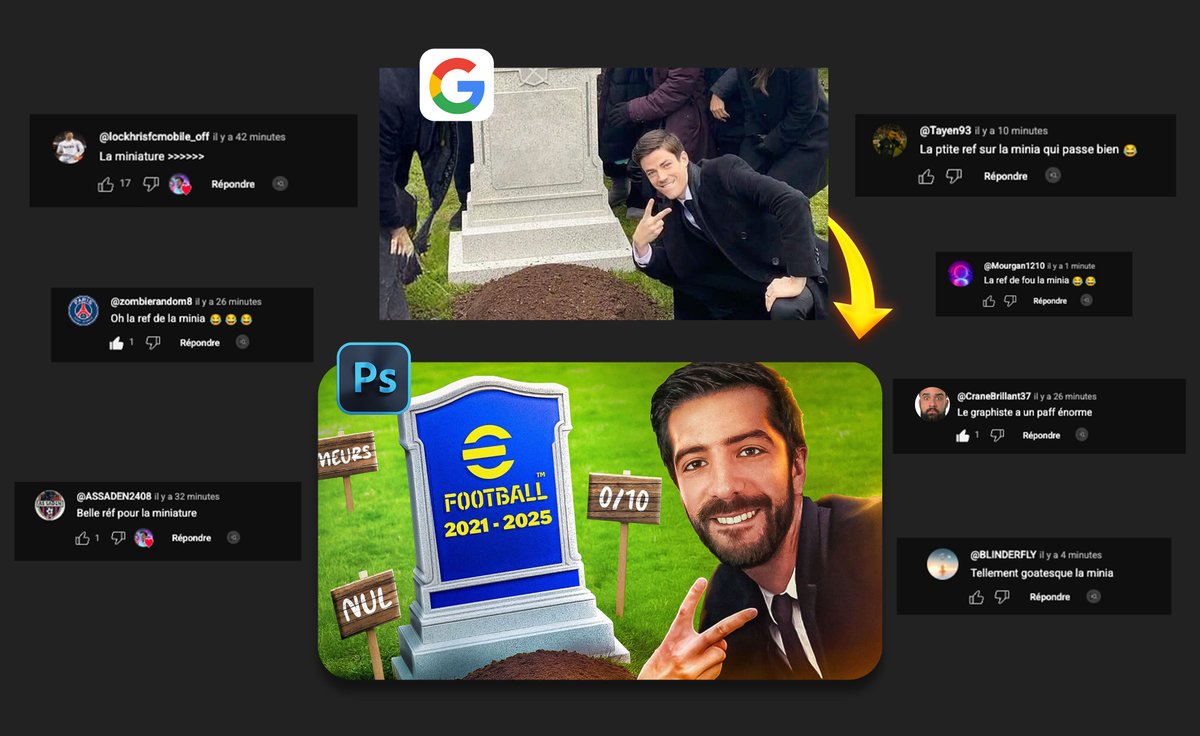Select comment 'Le graphiste a un paff énorme'
Screen dimensions: 1200x736
tap(1024, 412)
